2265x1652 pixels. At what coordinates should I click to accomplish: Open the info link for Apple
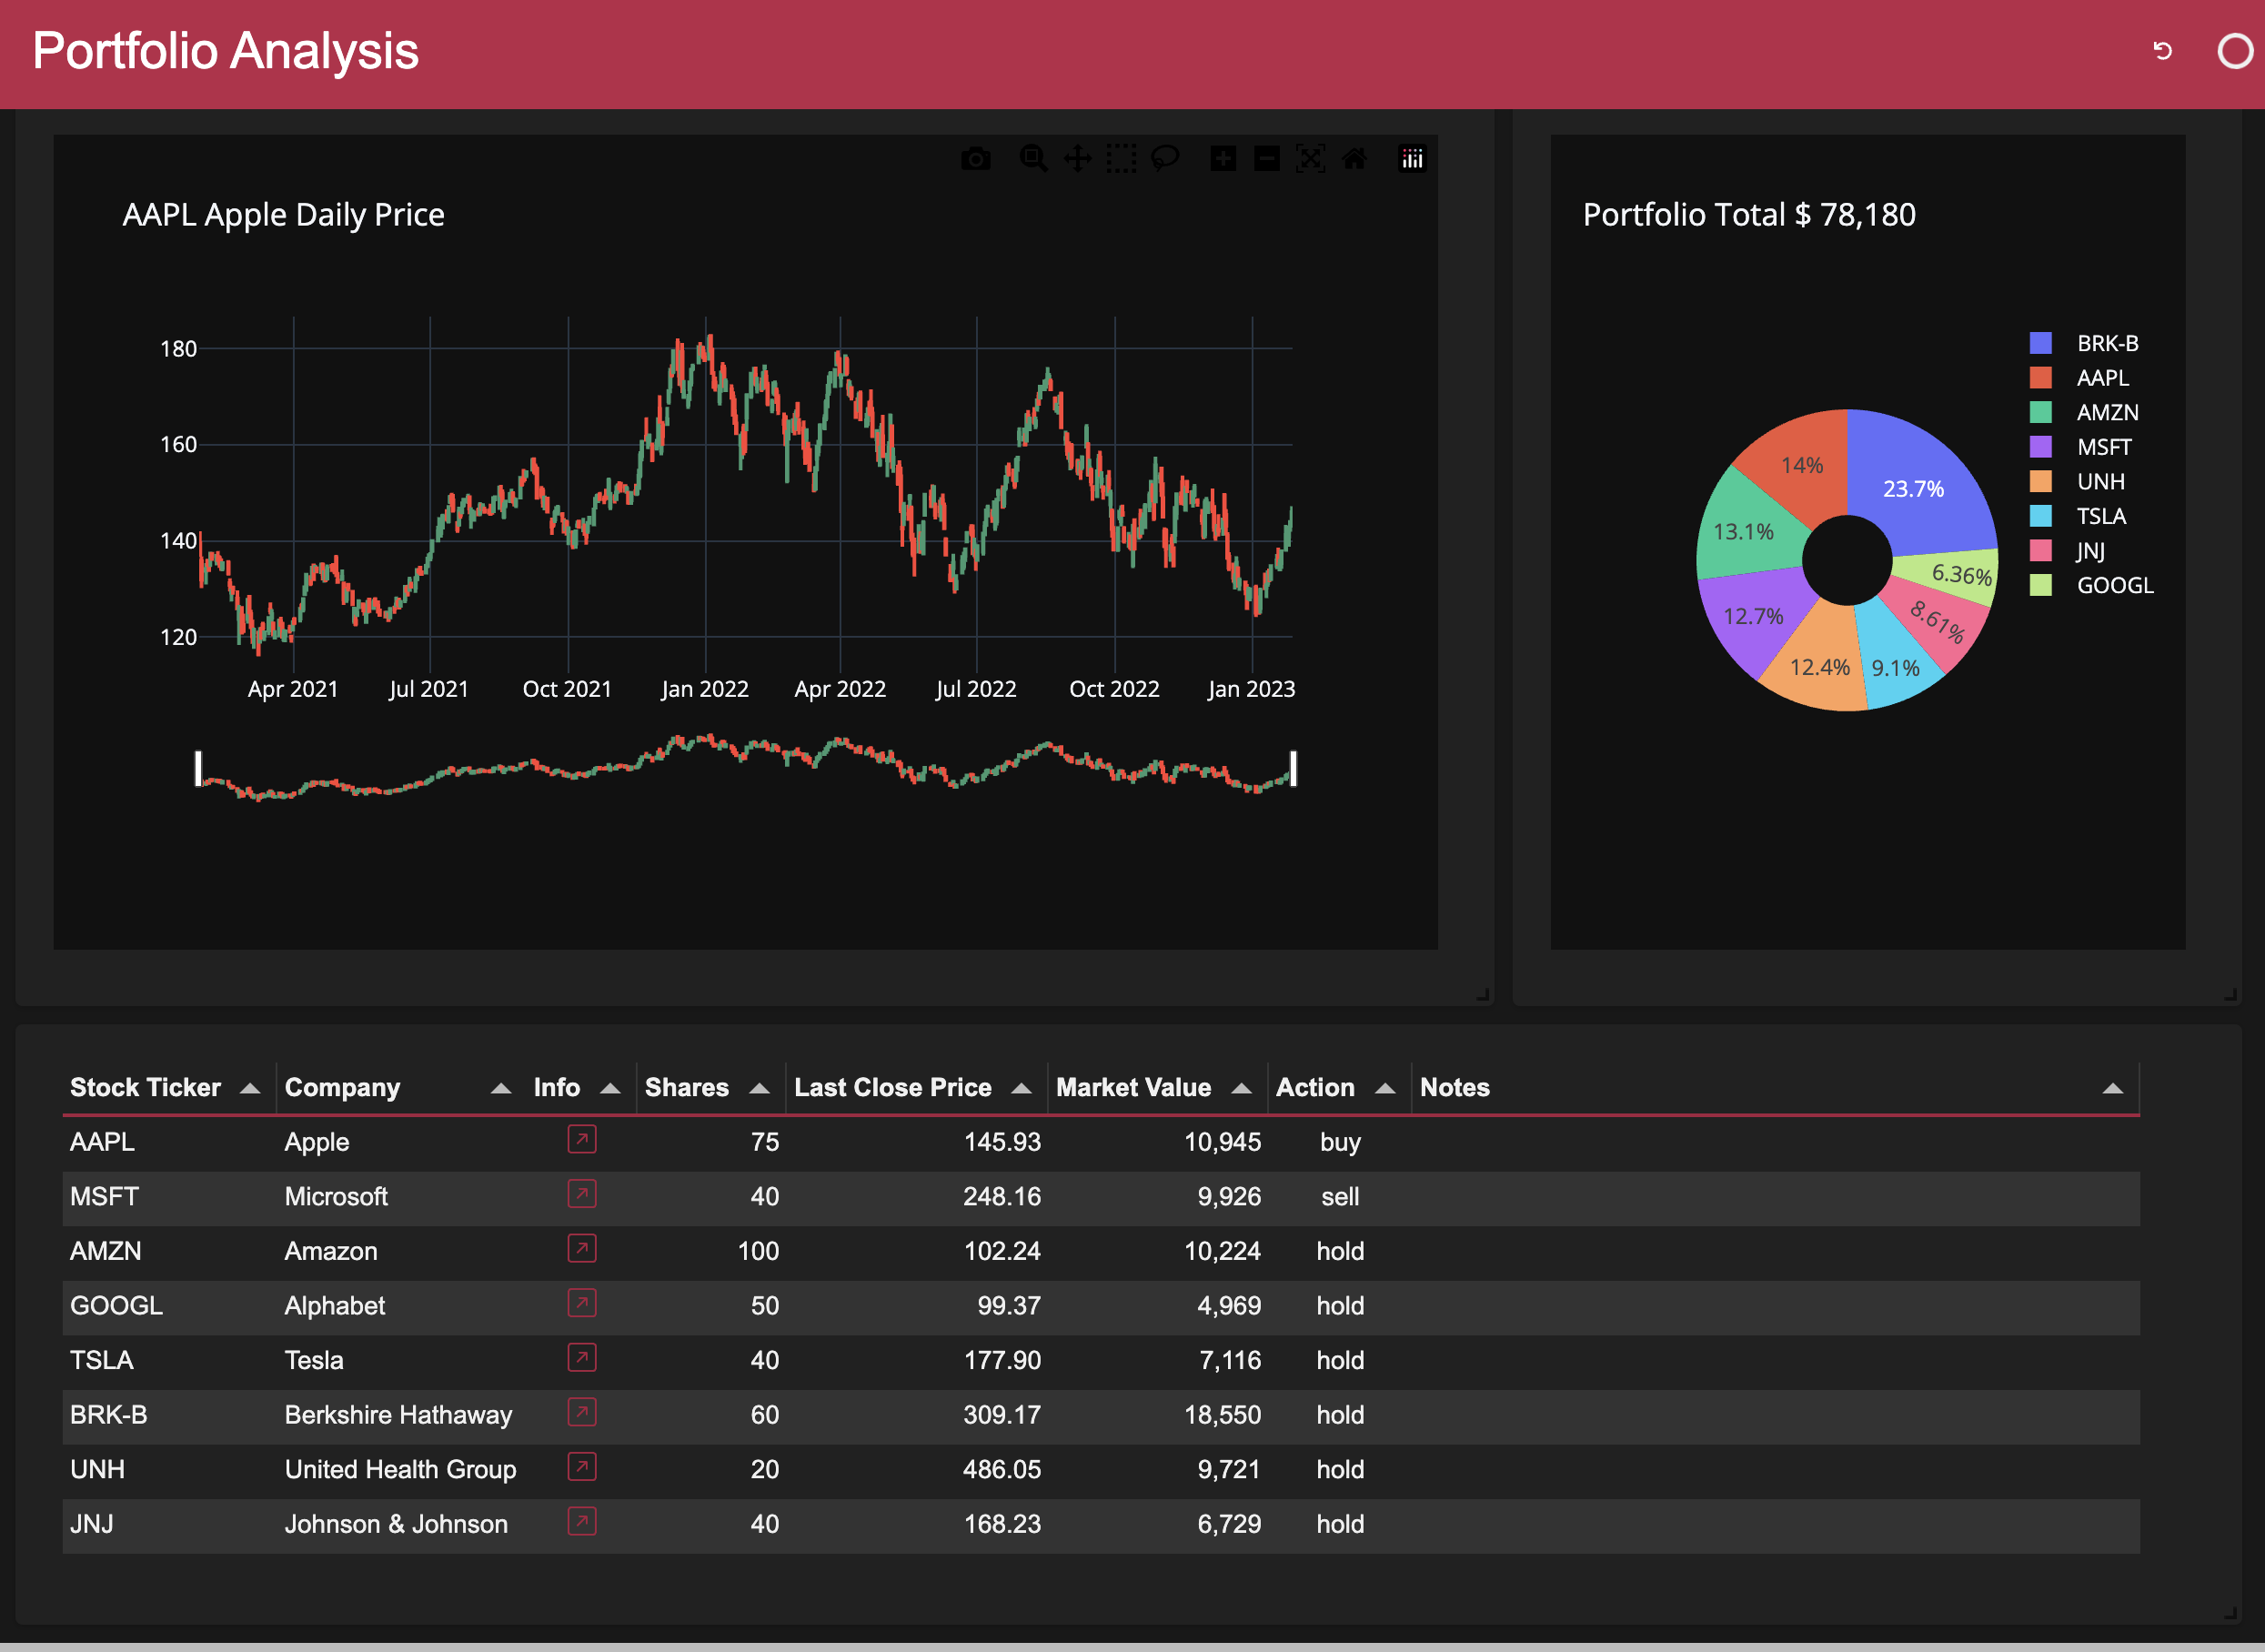[581, 1140]
